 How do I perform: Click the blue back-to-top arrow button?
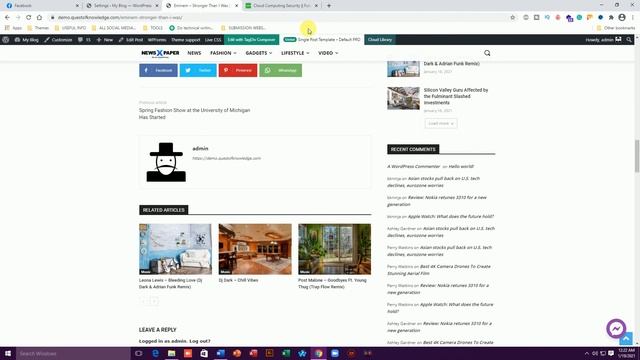point(626,339)
